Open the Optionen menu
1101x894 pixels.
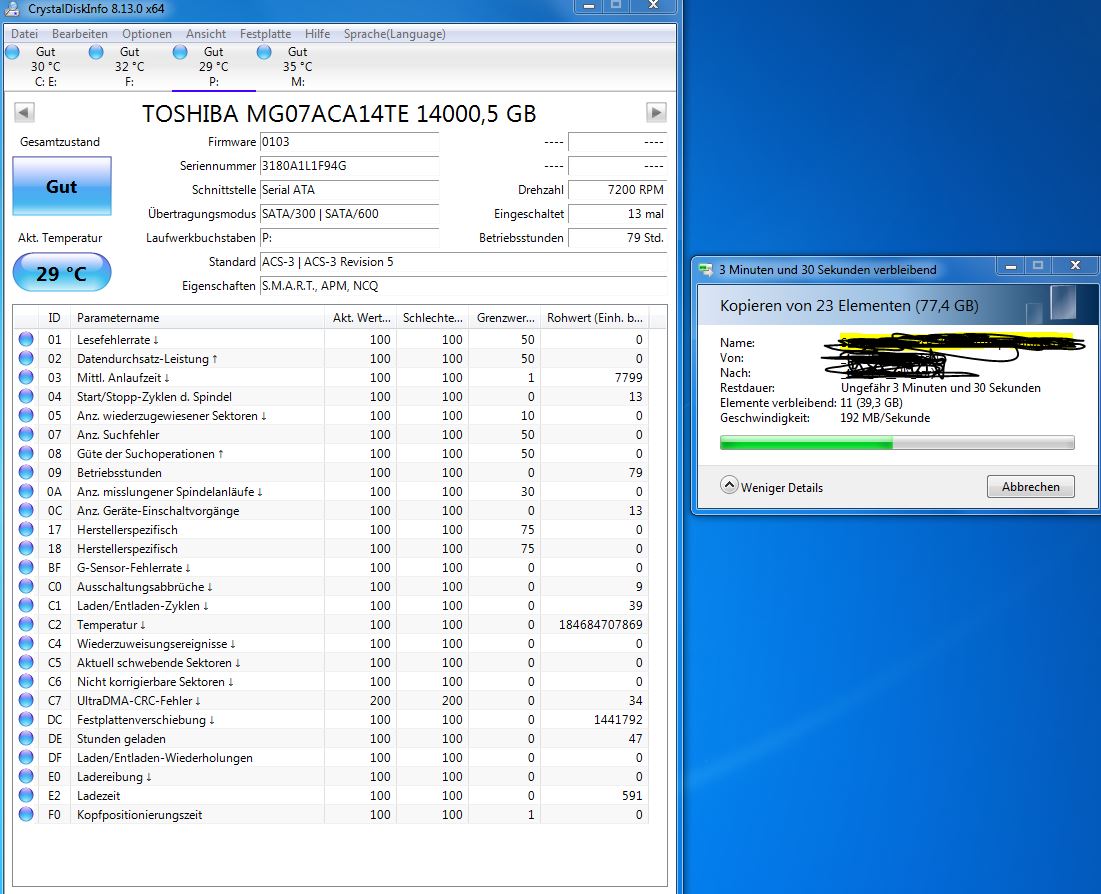tap(147, 34)
